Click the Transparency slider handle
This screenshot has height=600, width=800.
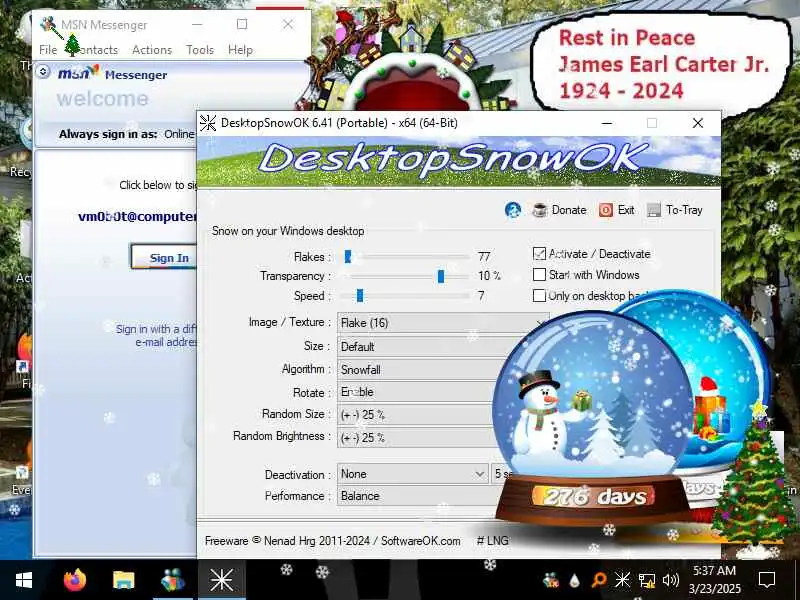tap(441, 277)
